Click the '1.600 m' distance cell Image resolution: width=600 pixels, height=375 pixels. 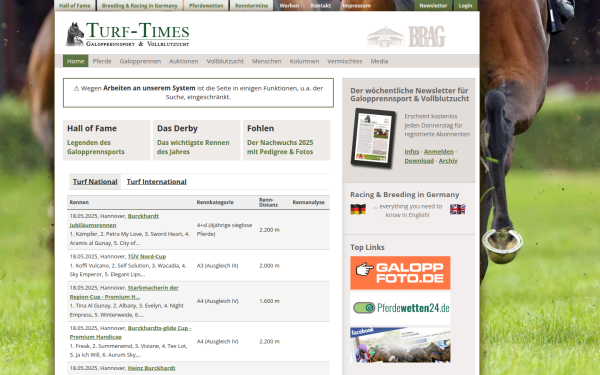click(x=269, y=301)
